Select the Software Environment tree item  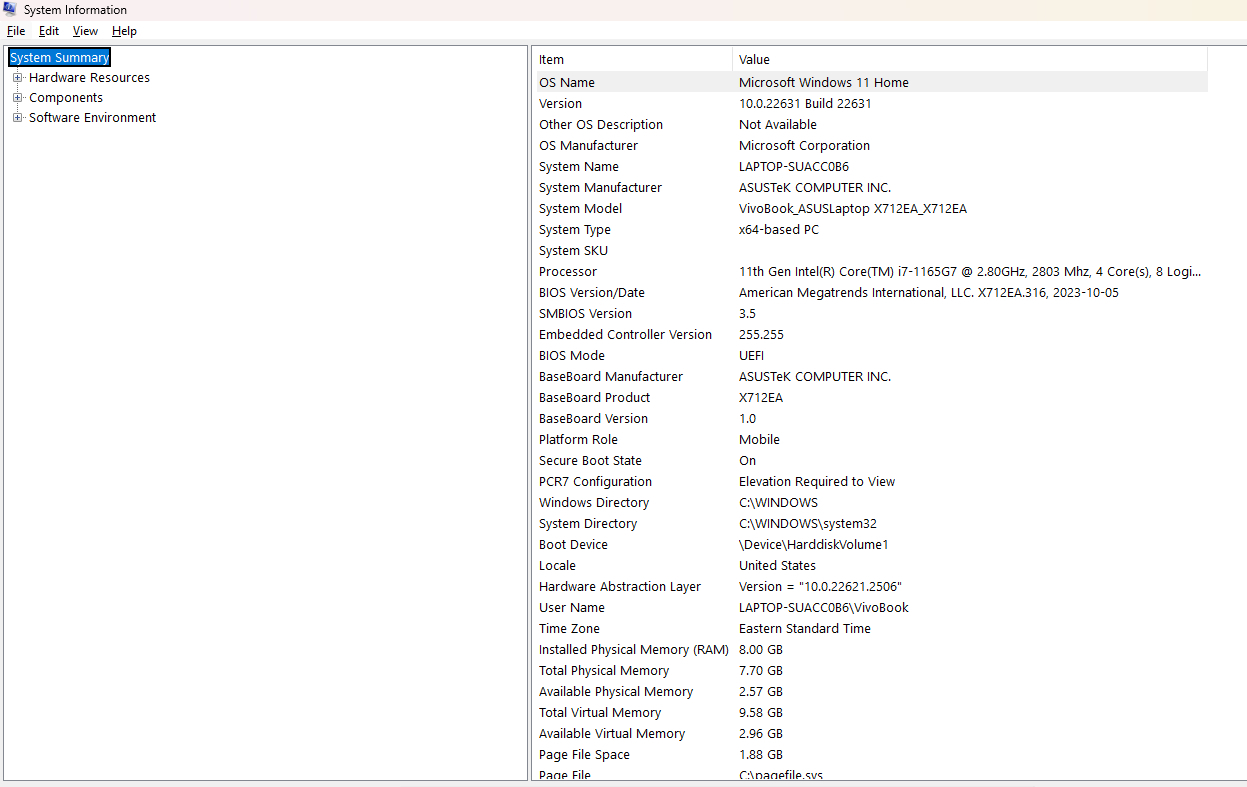(x=92, y=118)
